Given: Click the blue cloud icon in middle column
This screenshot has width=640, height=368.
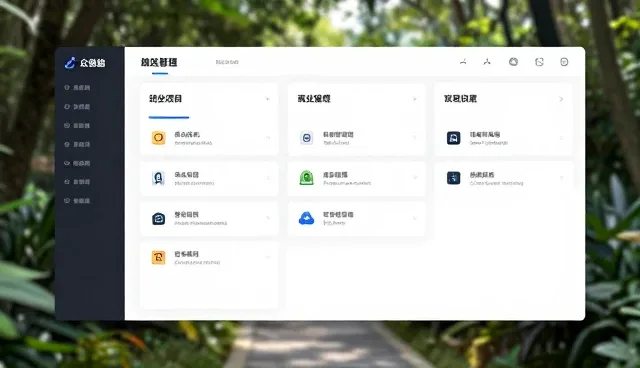Looking at the screenshot, I should click(307, 219).
